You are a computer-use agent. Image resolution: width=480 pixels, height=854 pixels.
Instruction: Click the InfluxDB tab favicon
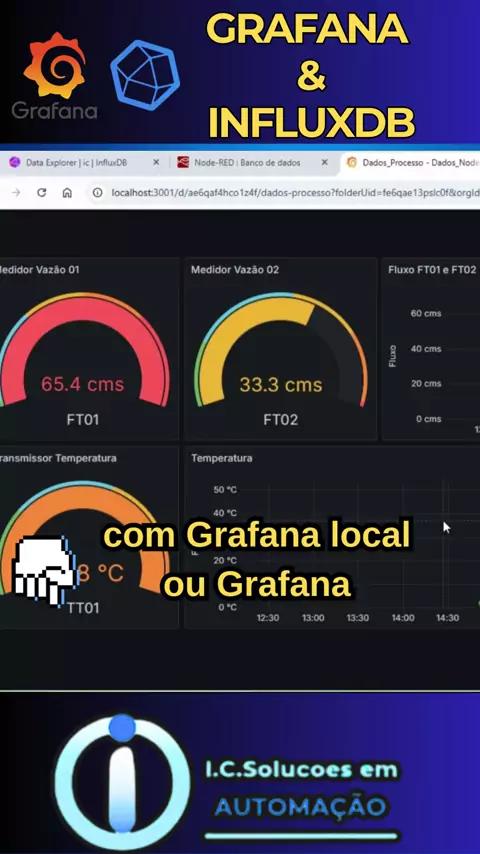pyautogui.click(x=15, y=162)
